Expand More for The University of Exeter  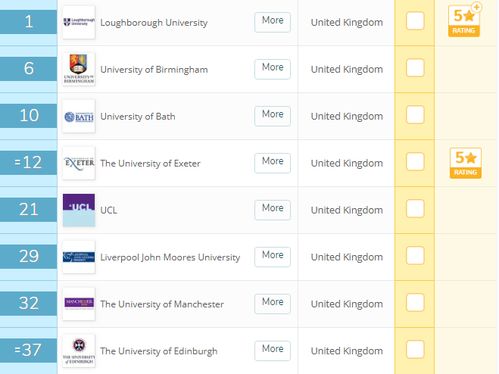pyautogui.click(x=272, y=163)
